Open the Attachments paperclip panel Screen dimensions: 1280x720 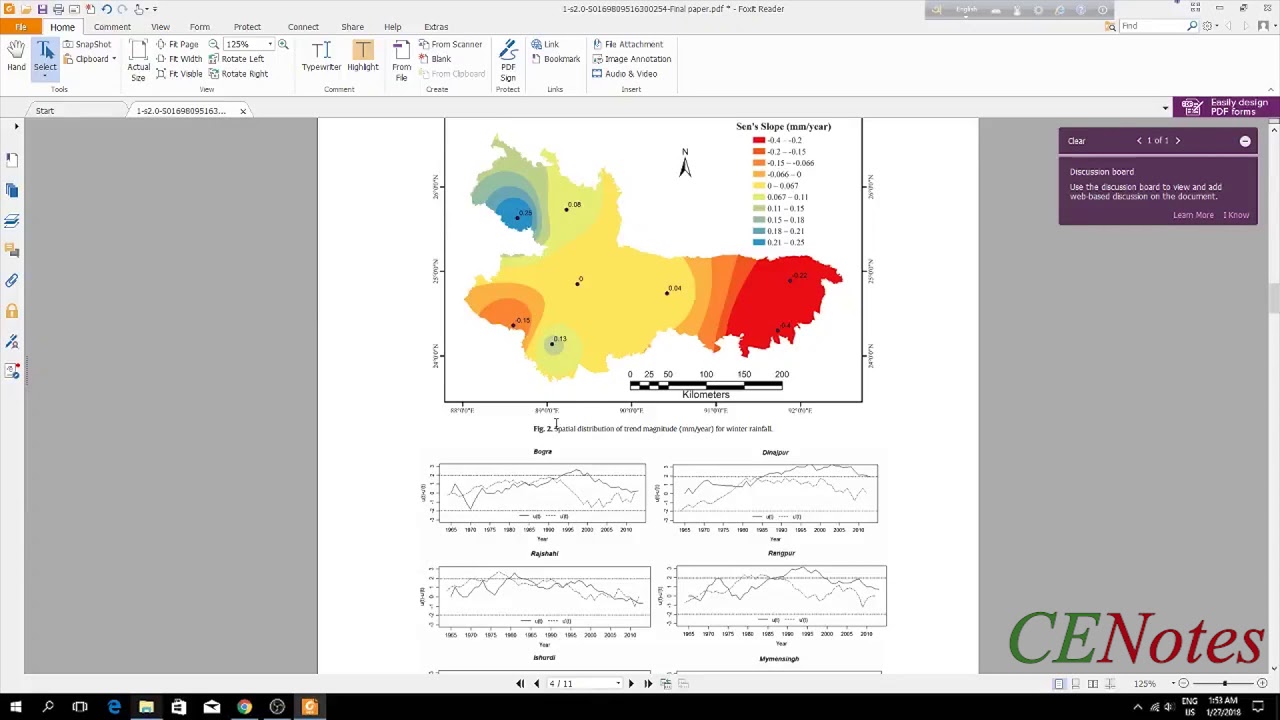(12, 281)
